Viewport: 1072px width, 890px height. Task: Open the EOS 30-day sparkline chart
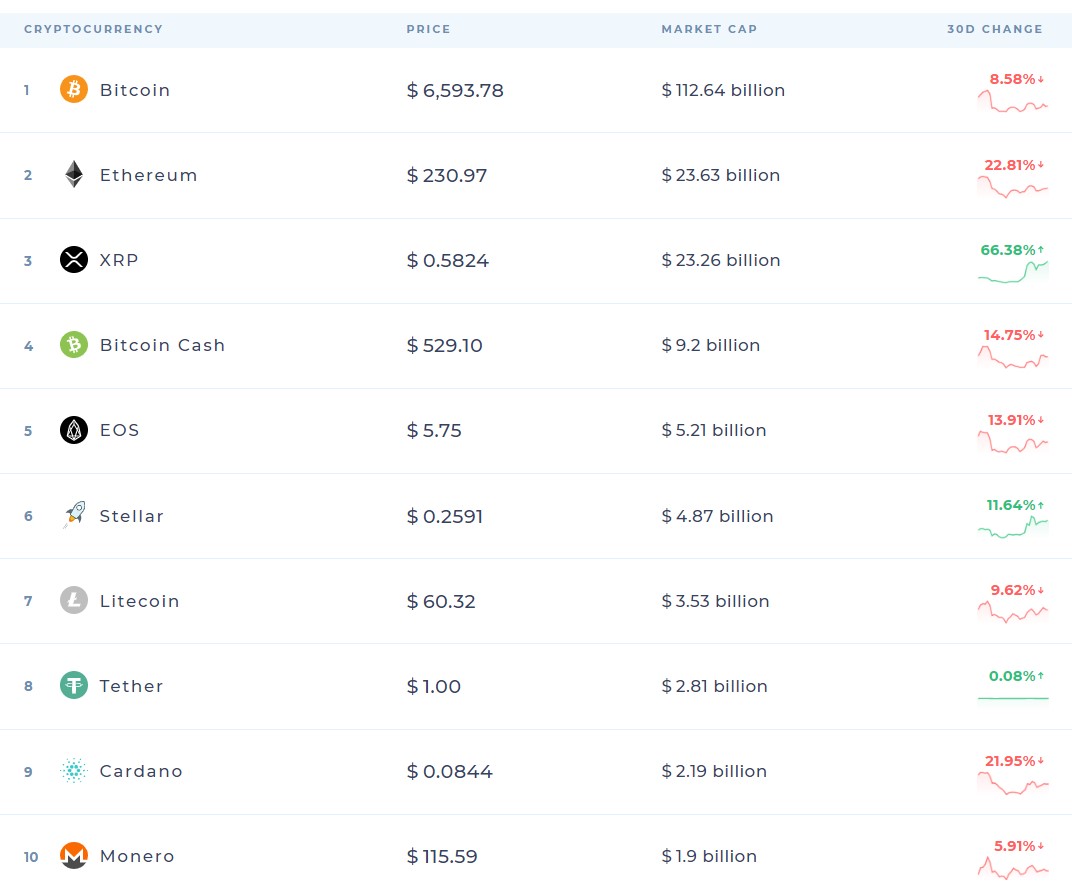(1013, 442)
